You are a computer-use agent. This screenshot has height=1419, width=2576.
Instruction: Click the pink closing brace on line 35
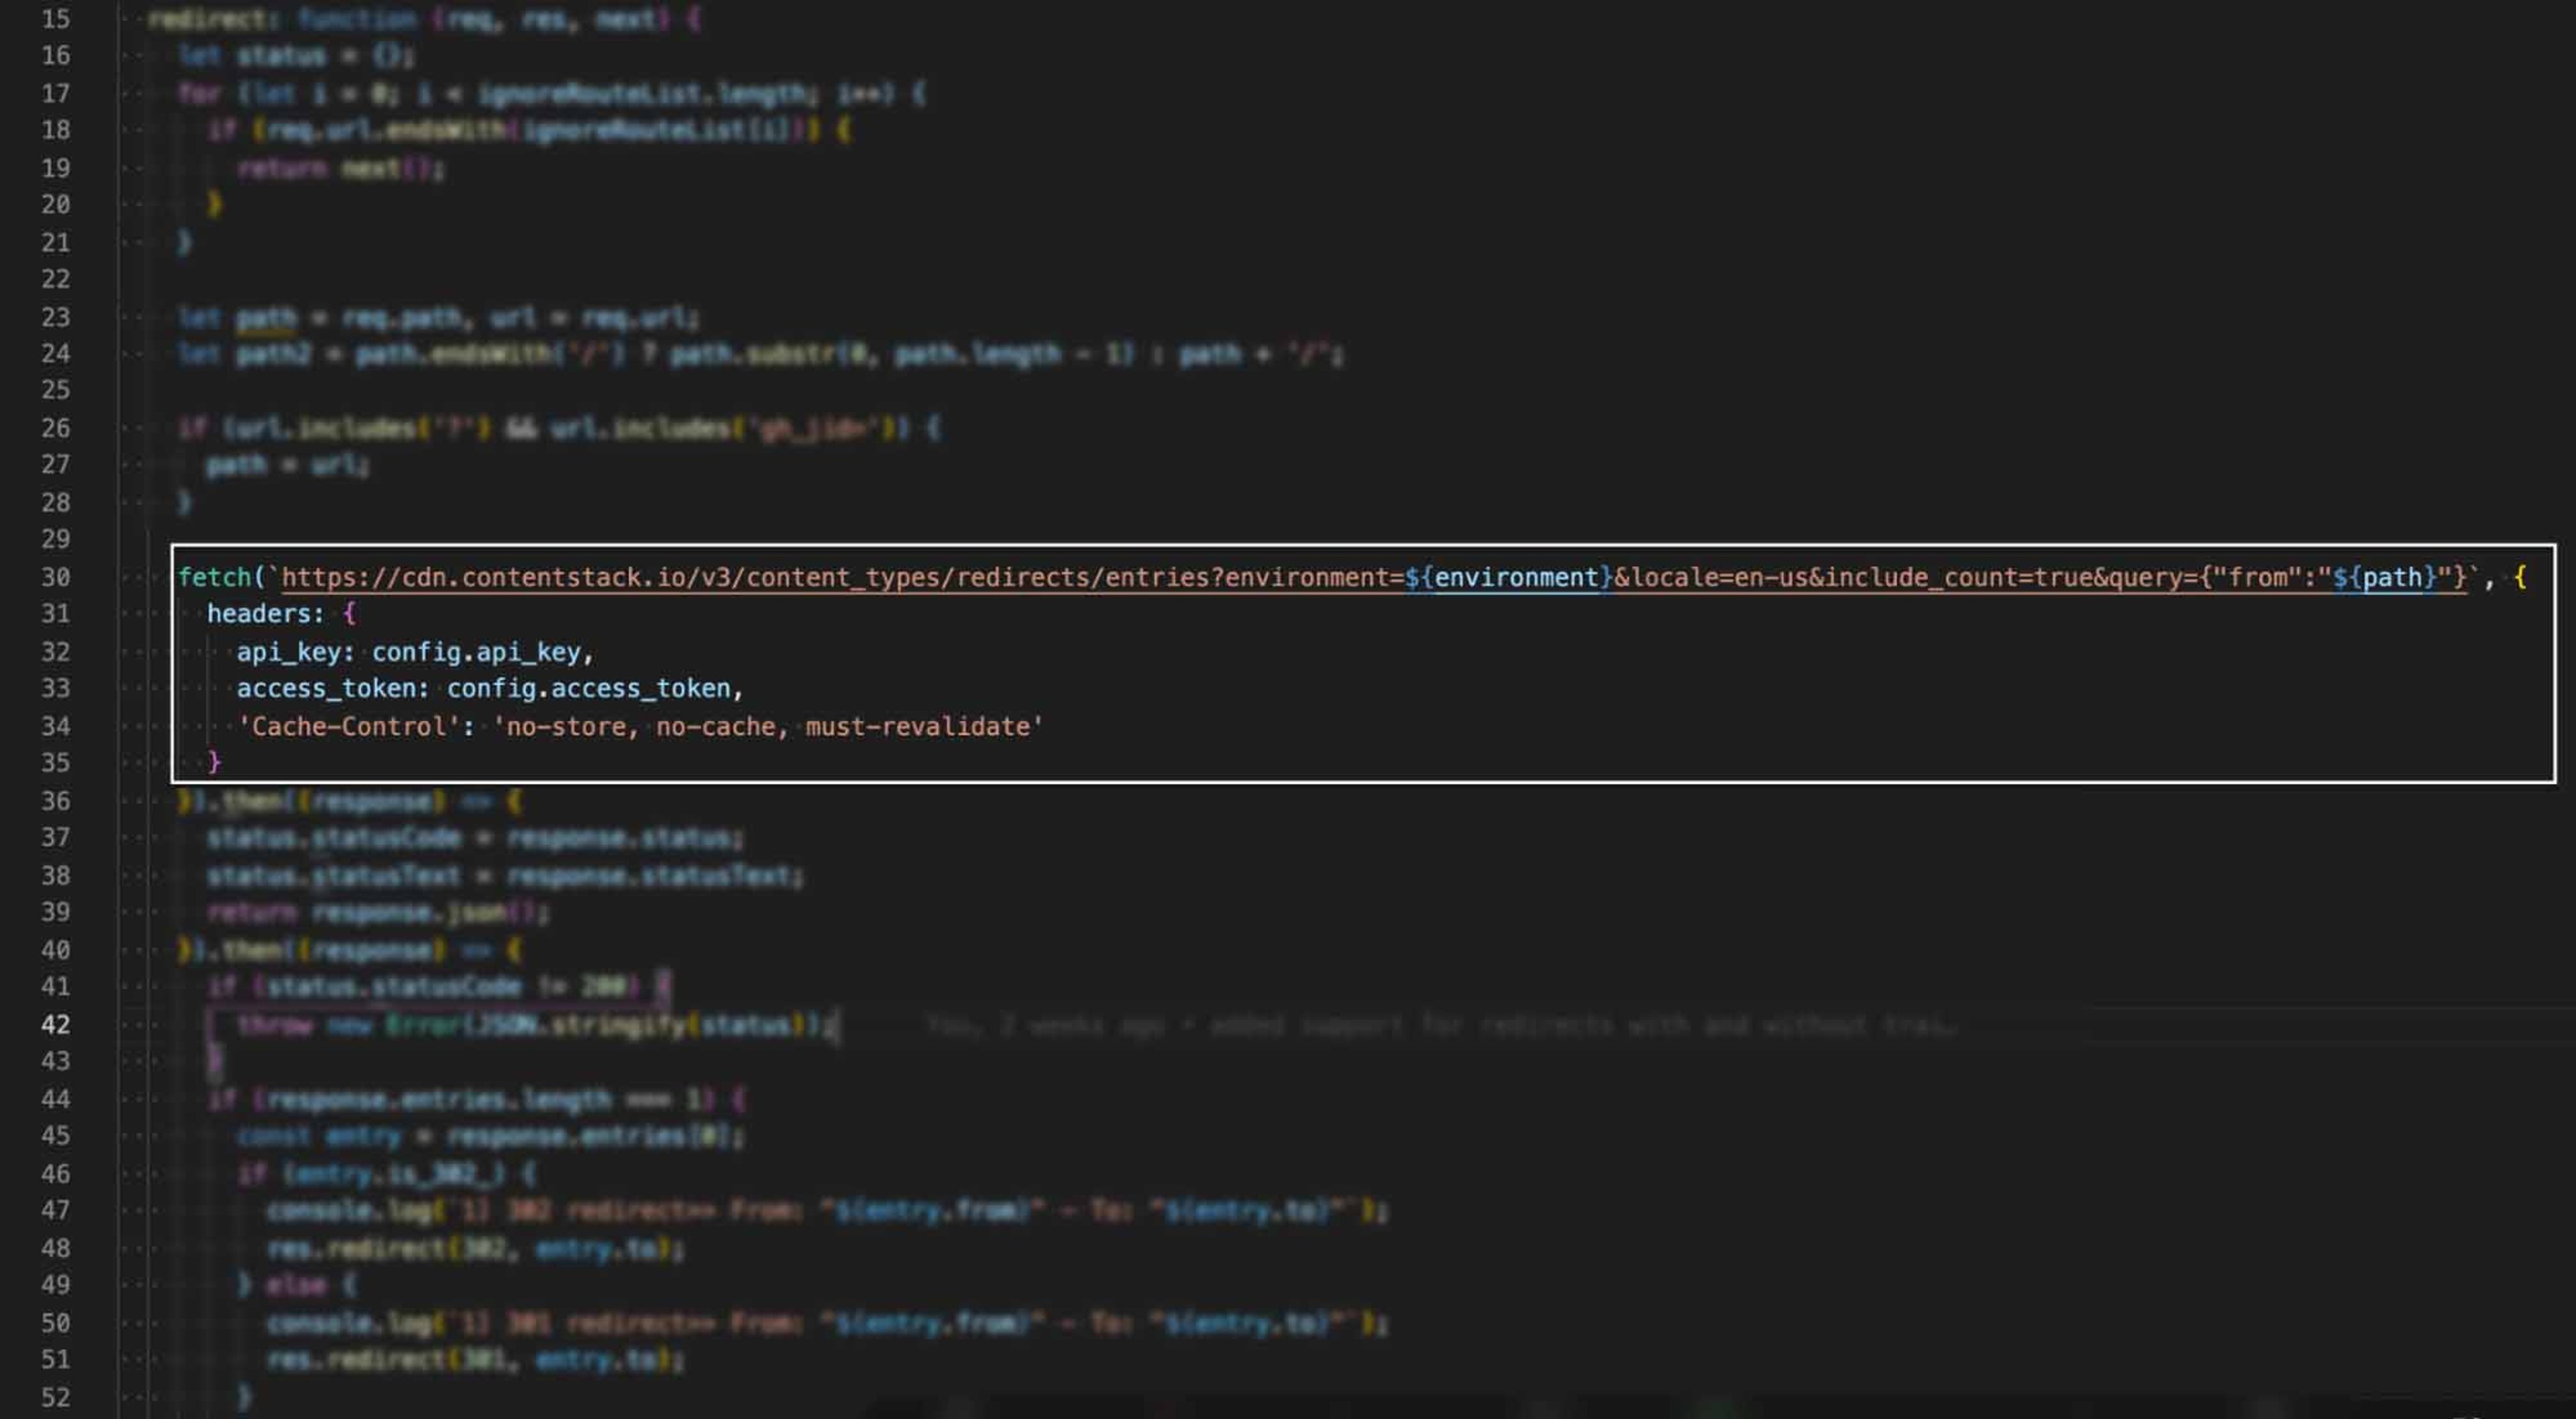pos(214,763)
